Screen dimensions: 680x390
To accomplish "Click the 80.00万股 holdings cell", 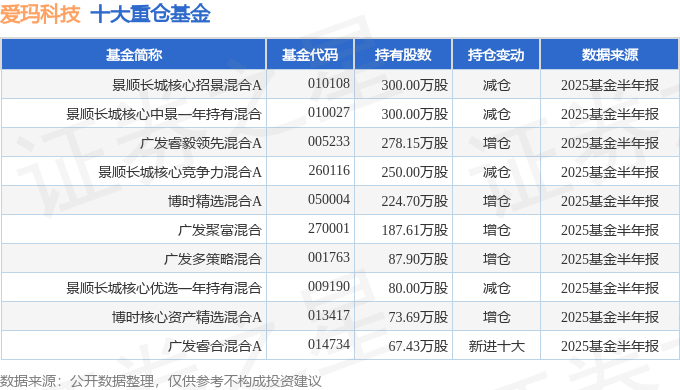I will click(418, 288).
